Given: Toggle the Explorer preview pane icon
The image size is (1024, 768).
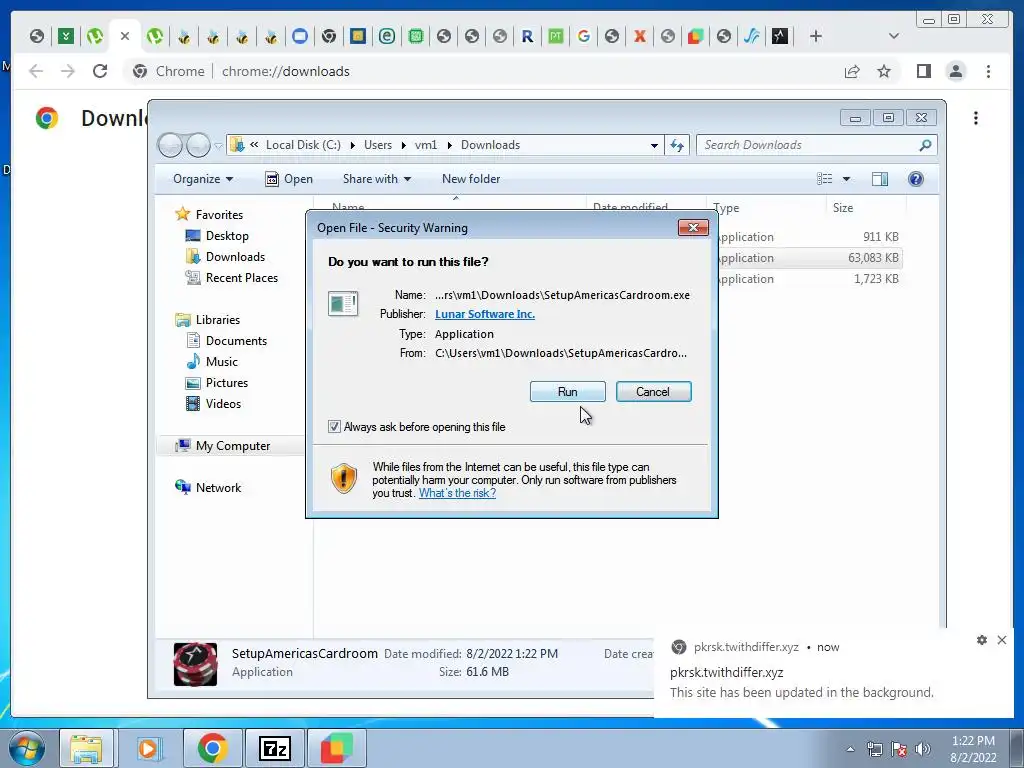Looking at the screenshot, I should [880, 179].
